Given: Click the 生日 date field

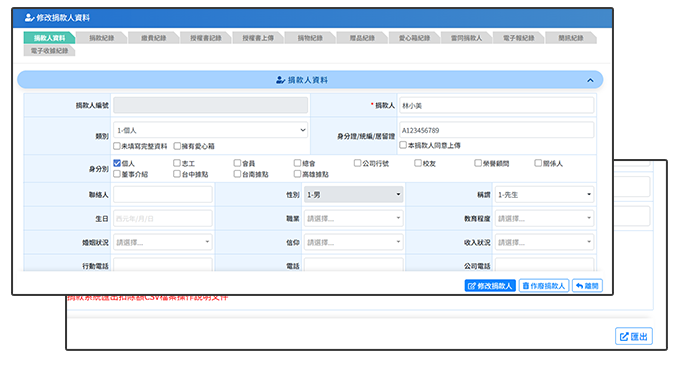Looking at the screenshot, I should [162, 218].
